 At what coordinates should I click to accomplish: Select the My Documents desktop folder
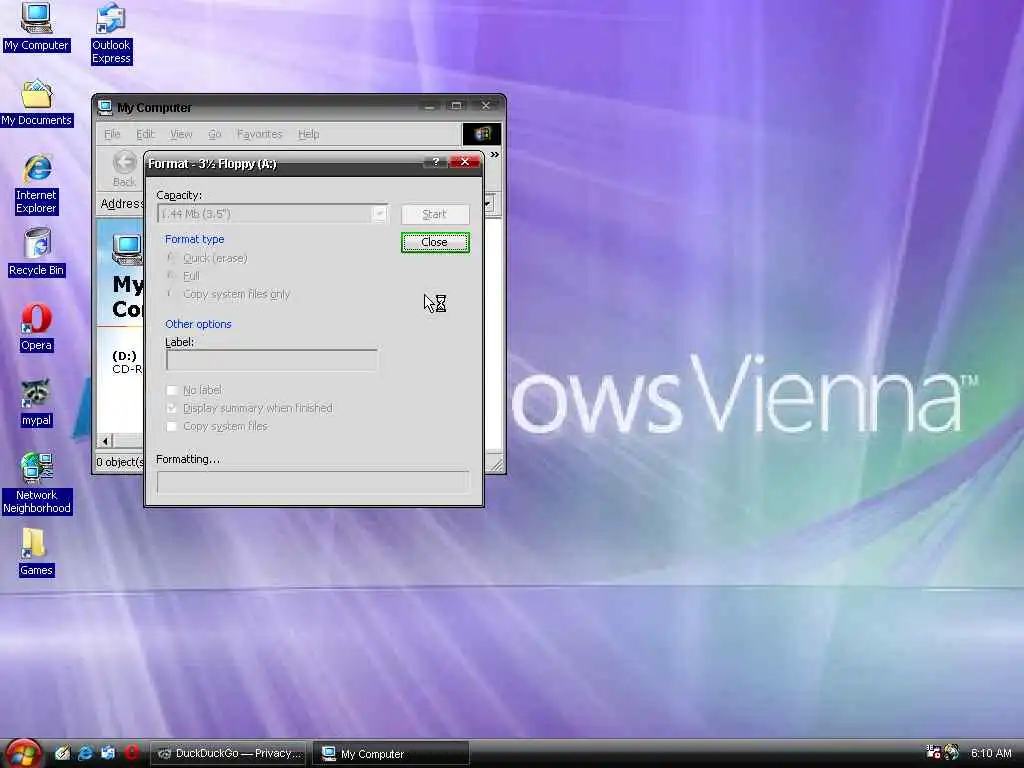[37, 103]
